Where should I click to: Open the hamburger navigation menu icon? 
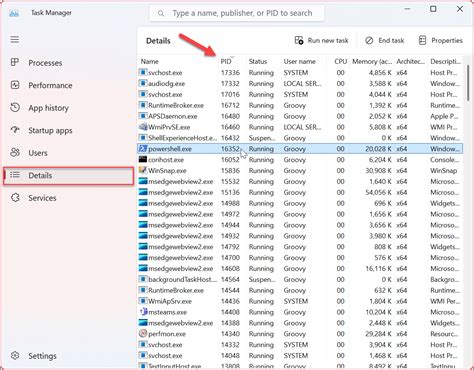(x=15, y=40)
